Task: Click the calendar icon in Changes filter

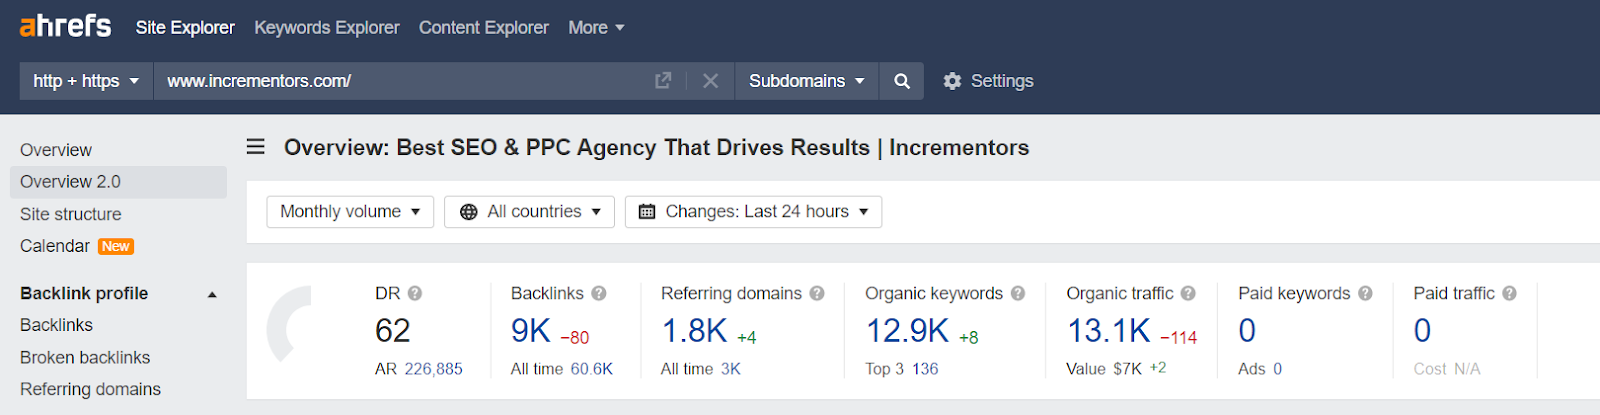Action: [647, 212]
